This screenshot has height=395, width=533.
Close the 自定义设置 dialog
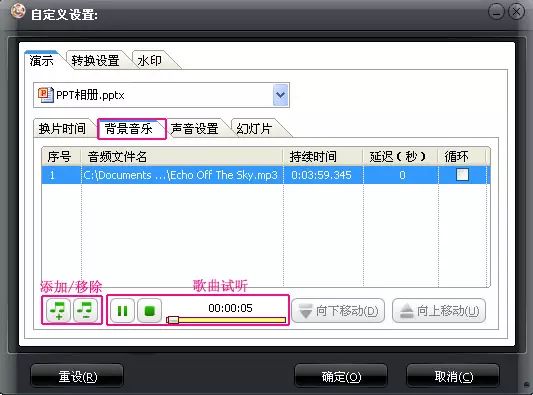(x=516, y=12)
